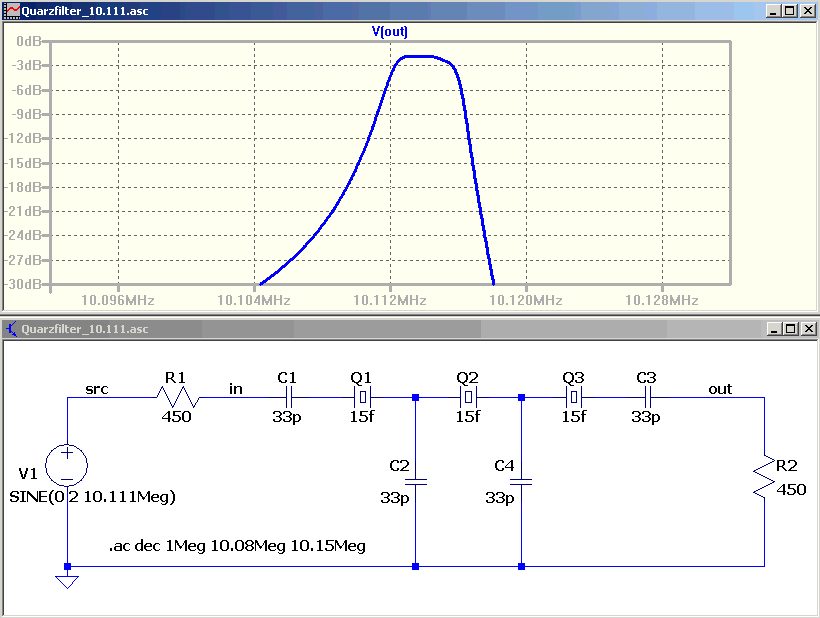Click the schematic window transistor icon in title bar
This screenshot has height=618, width=820.
coord(12,329)
